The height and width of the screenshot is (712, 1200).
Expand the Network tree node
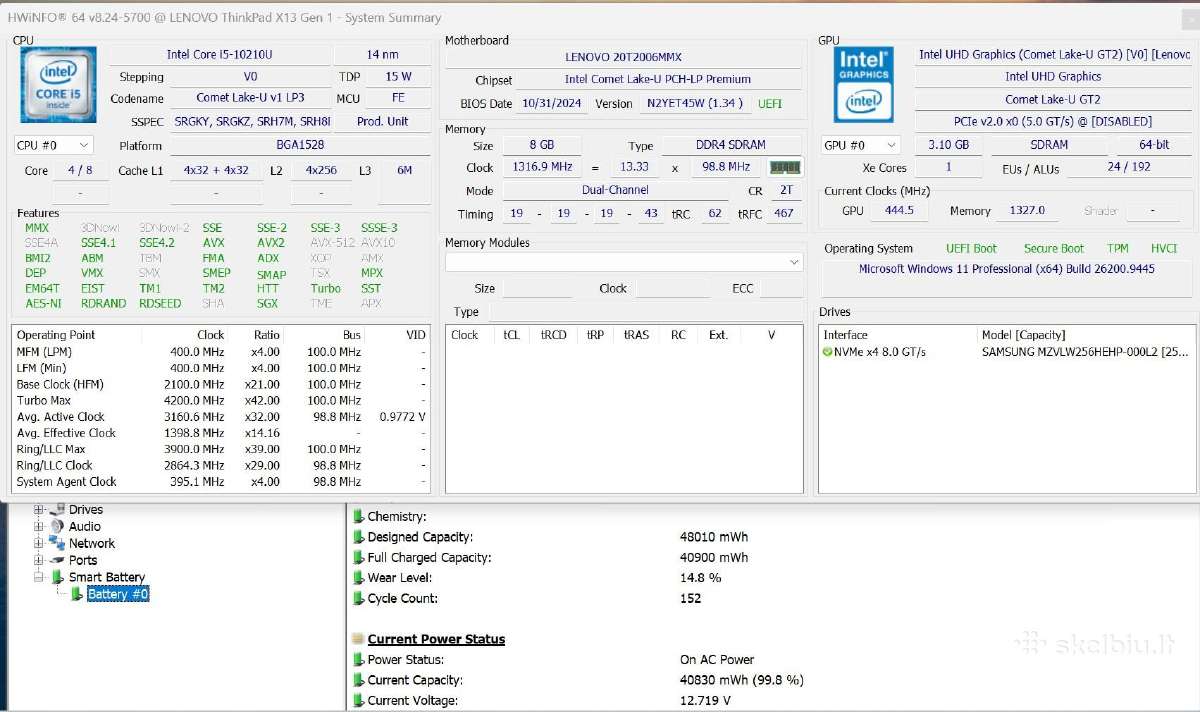(x=39, y=544)
